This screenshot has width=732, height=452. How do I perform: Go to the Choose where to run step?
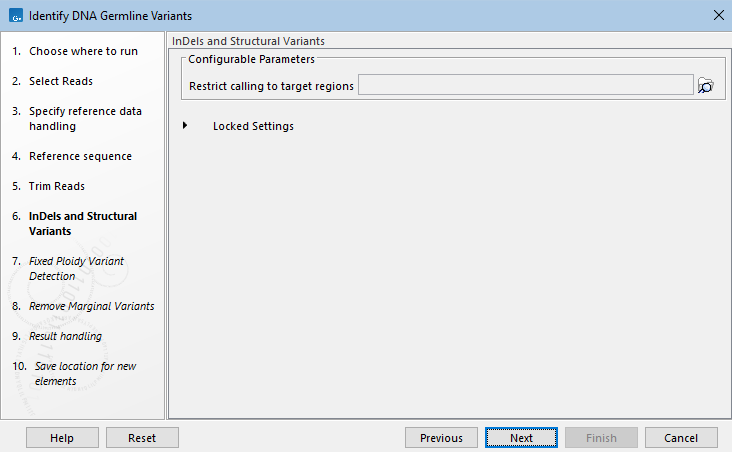click(83, 51)
